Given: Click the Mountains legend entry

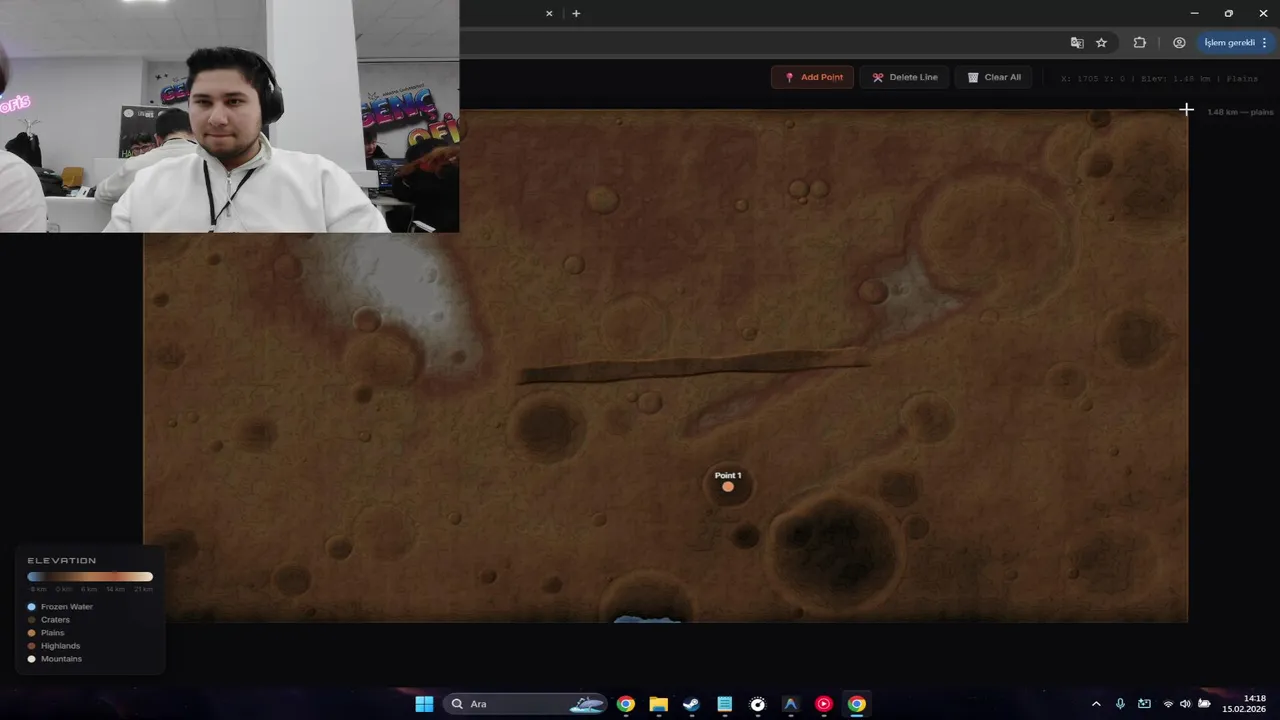Looking at the screenshot, I should [x=54, y=659].
